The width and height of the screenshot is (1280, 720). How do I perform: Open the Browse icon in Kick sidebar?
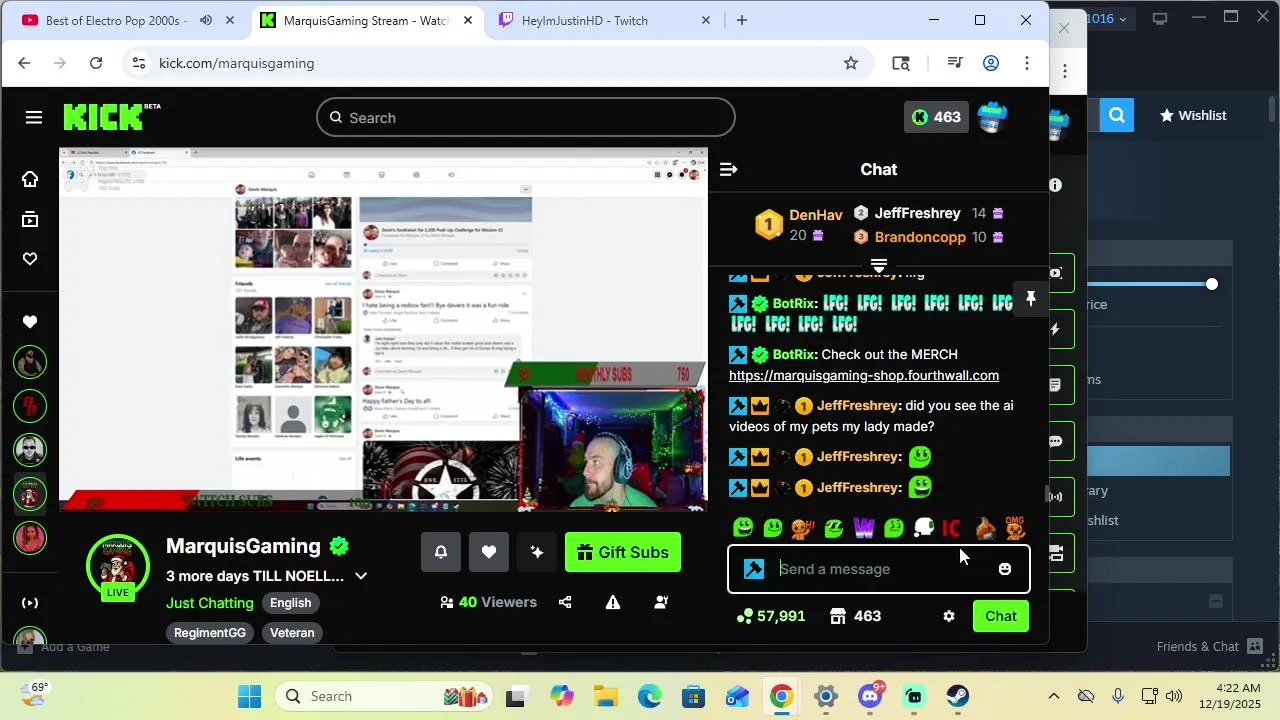coord(30,219)
